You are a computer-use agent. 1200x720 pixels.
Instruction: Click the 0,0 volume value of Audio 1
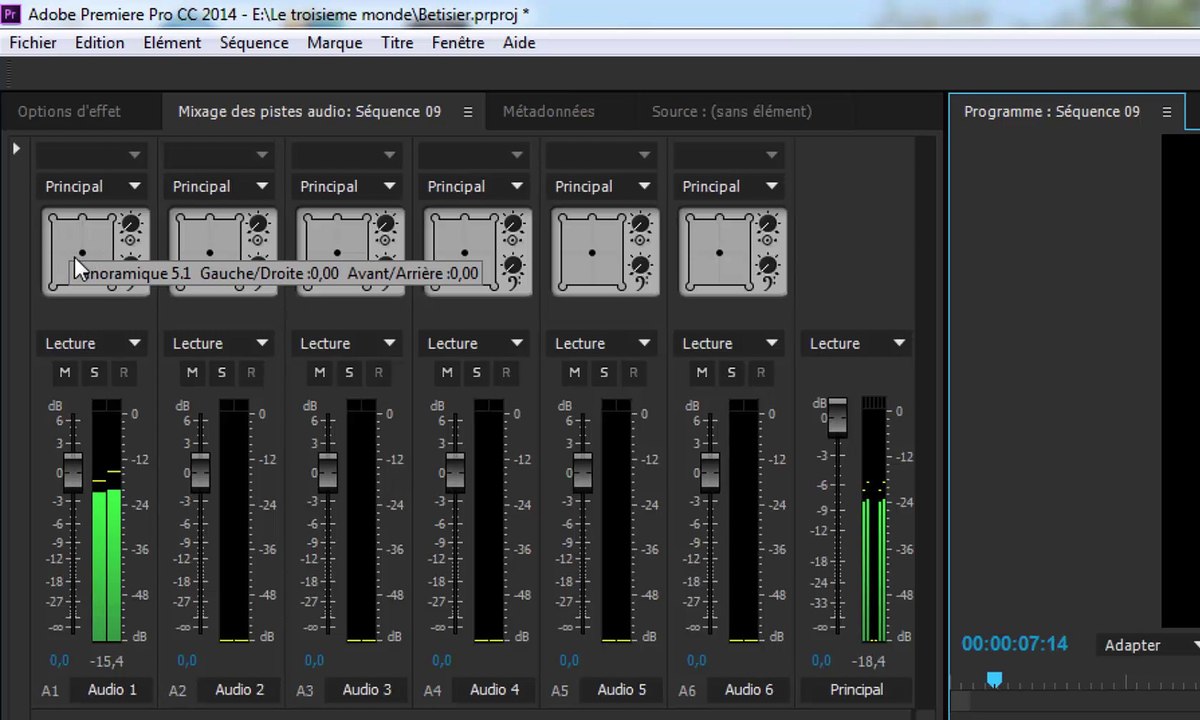(59, 661)
